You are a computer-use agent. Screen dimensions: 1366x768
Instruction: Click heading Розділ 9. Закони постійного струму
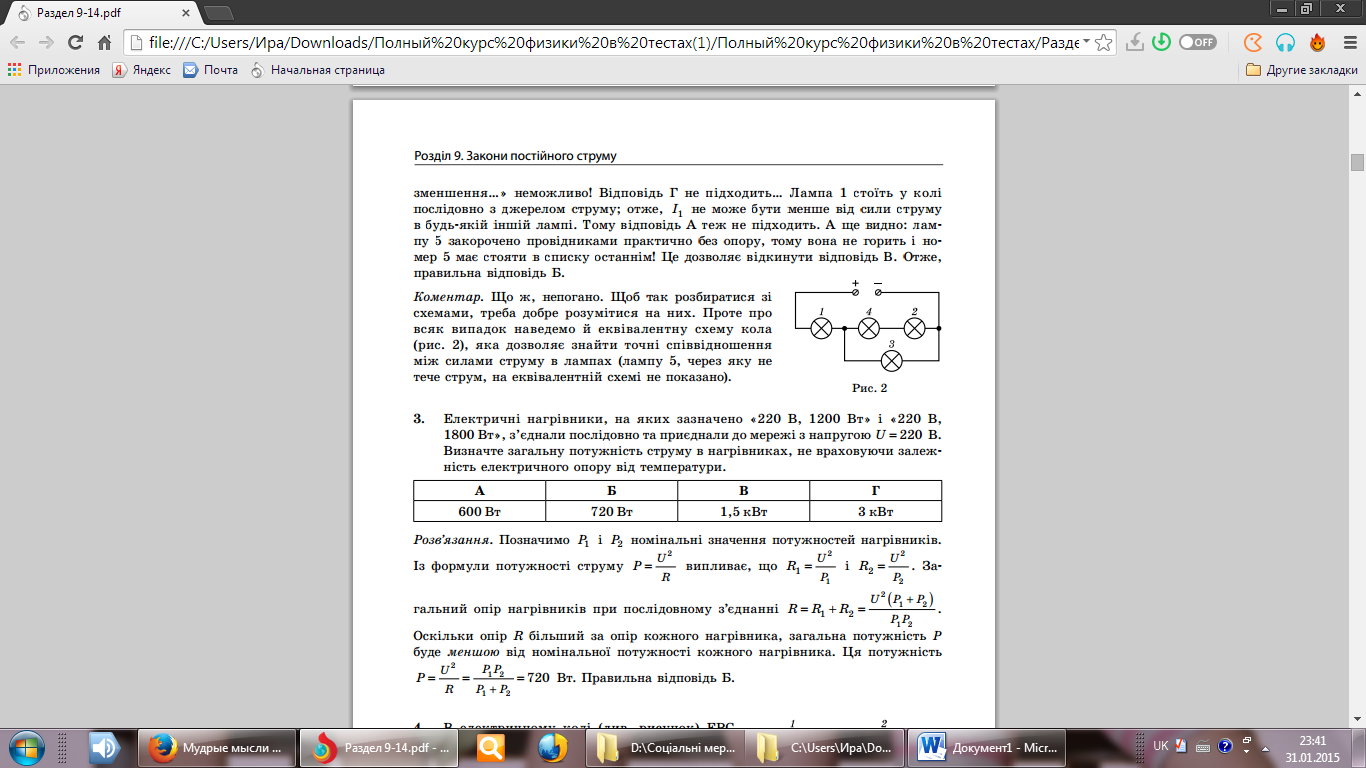click(x=515, y=156)
